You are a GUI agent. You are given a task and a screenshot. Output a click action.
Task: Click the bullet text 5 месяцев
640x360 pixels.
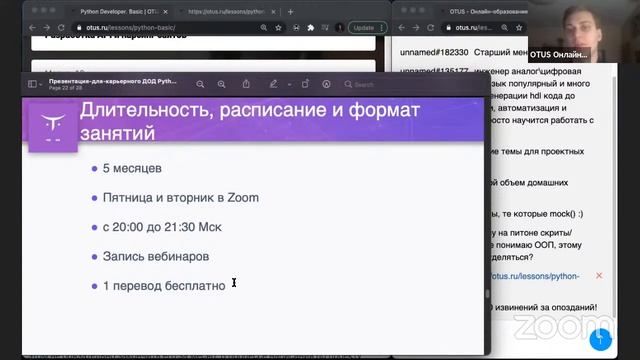[x=132, y=168]
